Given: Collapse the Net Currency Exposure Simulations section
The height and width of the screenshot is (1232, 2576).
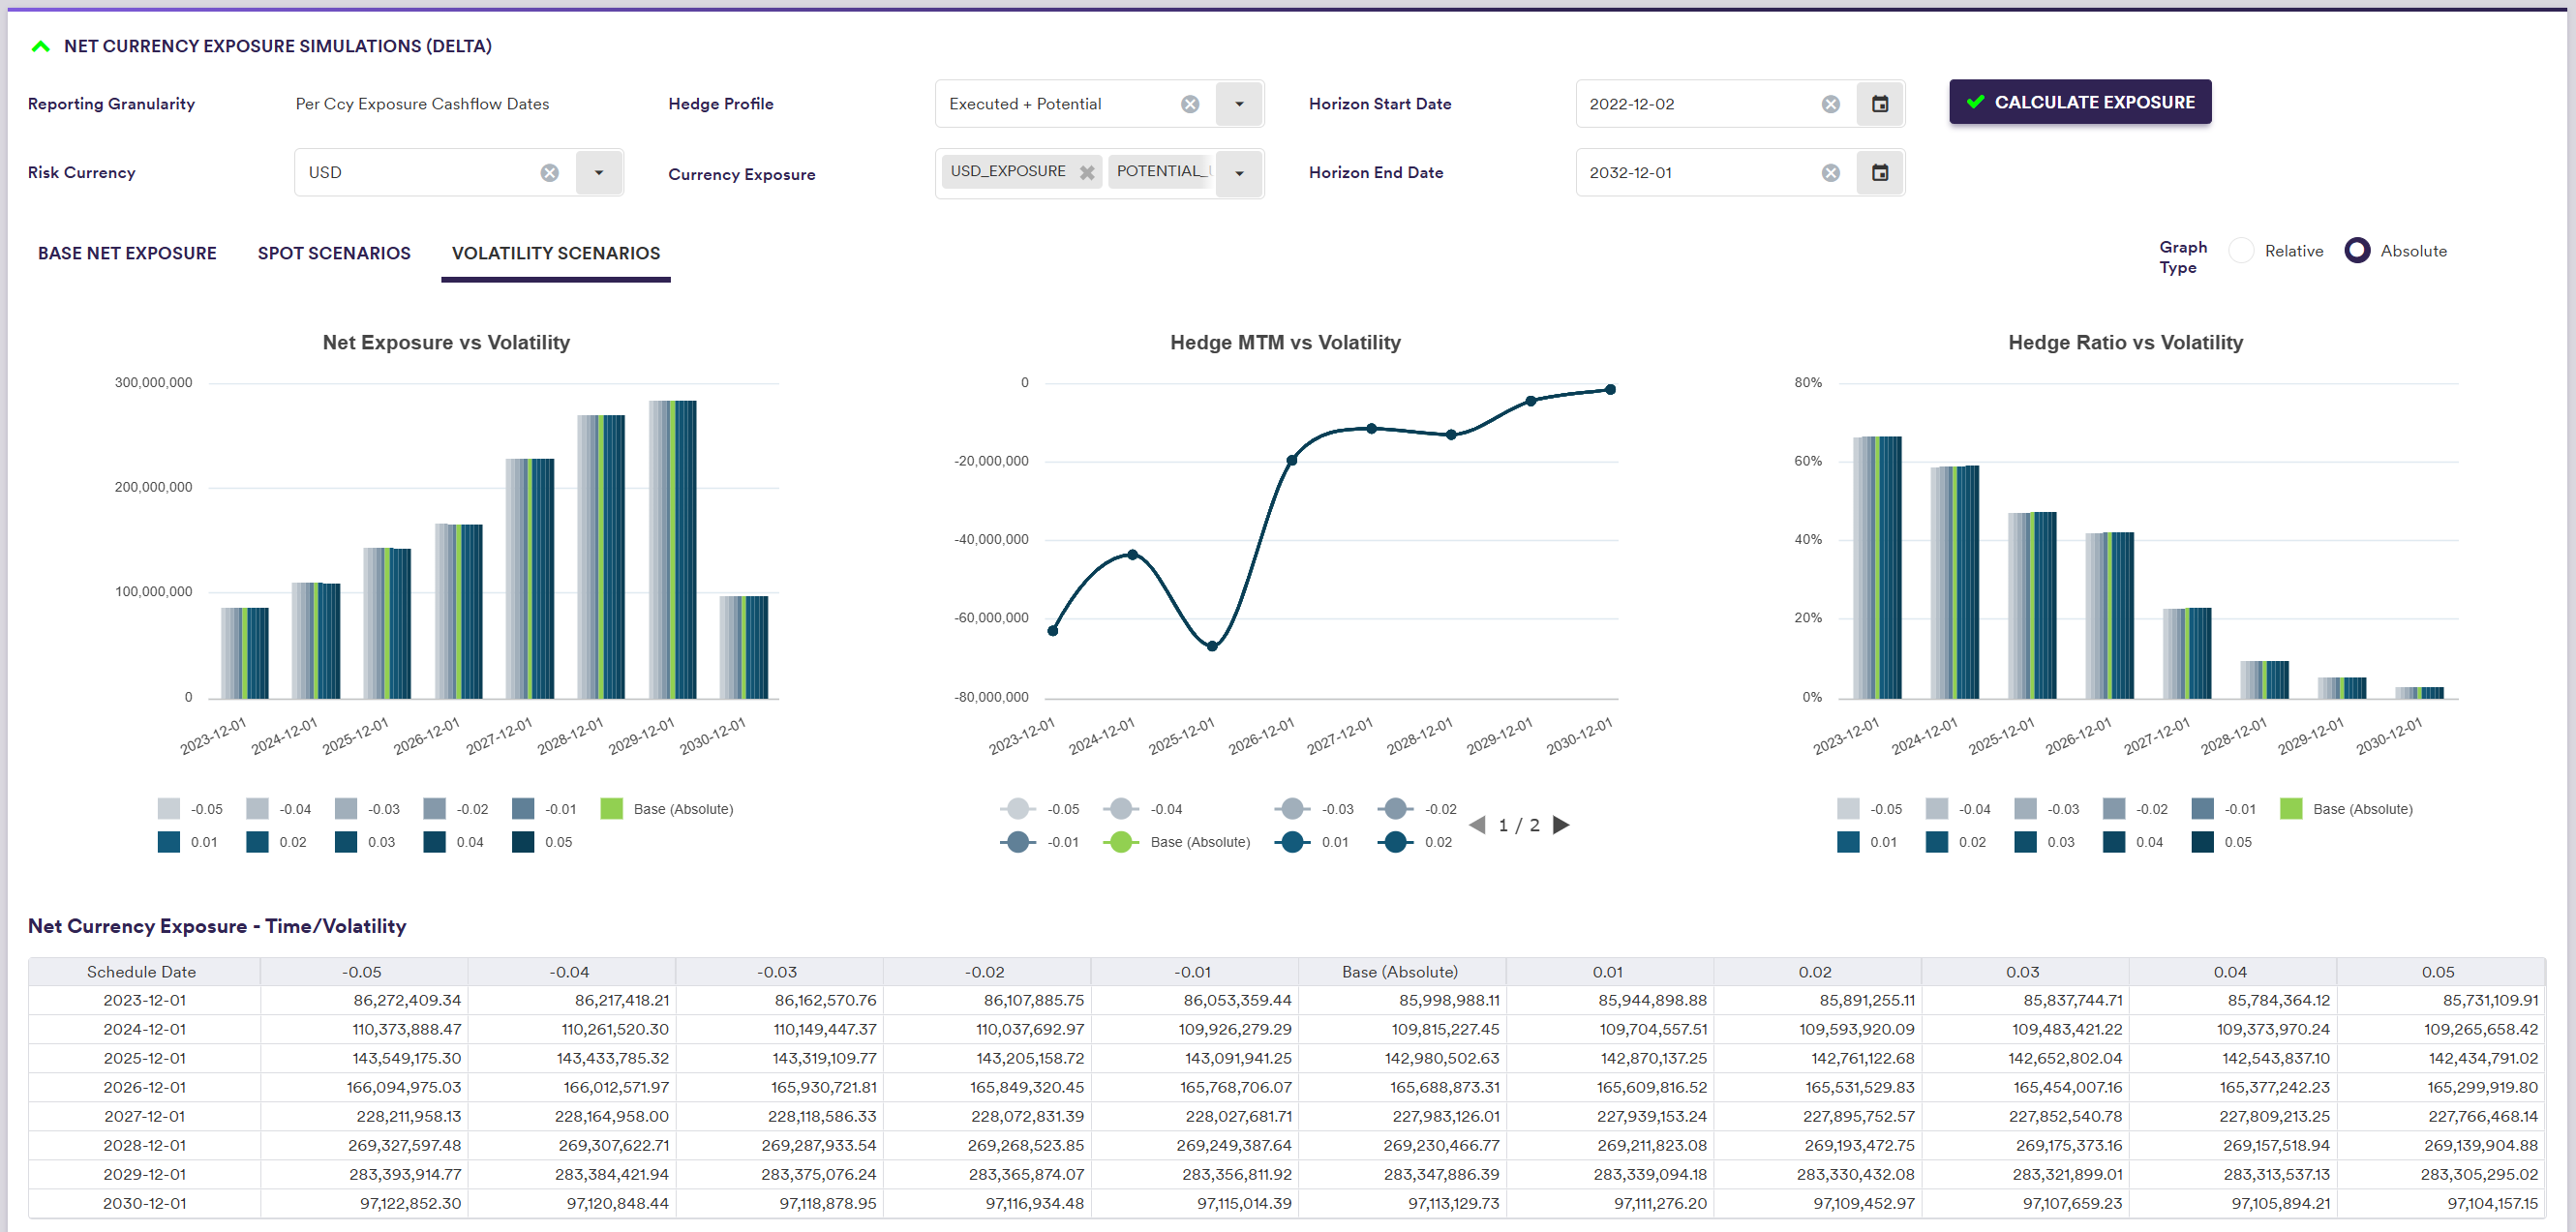Looking at the screenshot, I should click(40, 46).
